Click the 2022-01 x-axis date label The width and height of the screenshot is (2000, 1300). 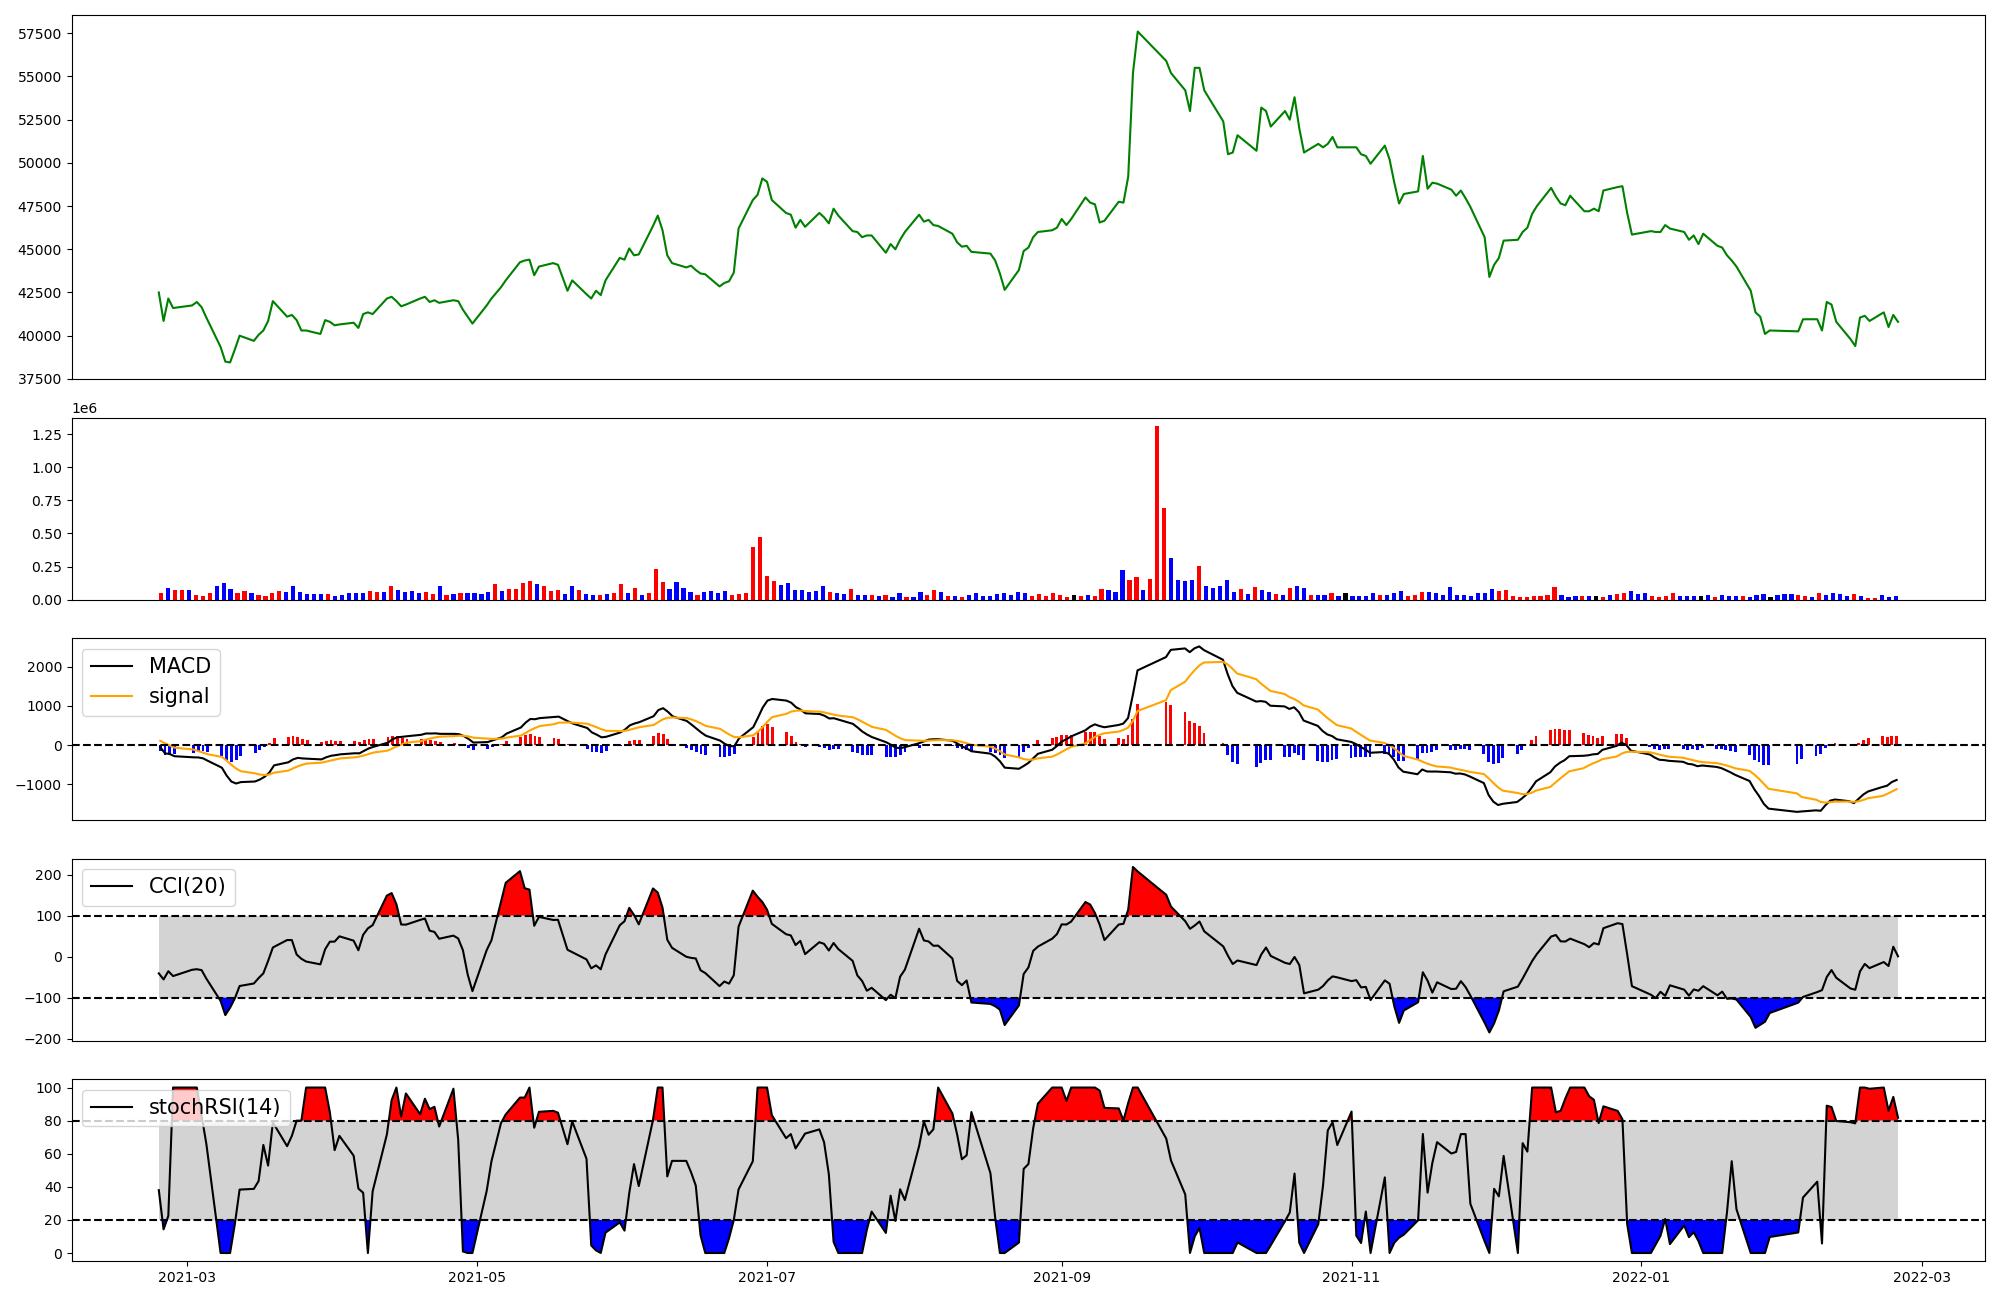pos(1641,1276)
